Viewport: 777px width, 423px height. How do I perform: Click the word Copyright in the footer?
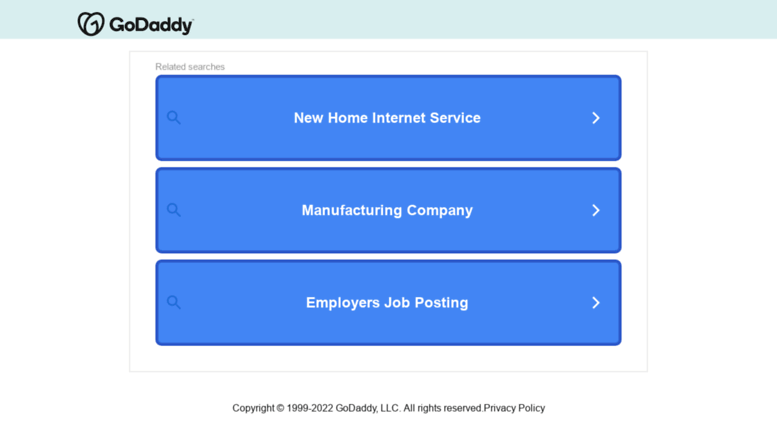pos(253,408)
